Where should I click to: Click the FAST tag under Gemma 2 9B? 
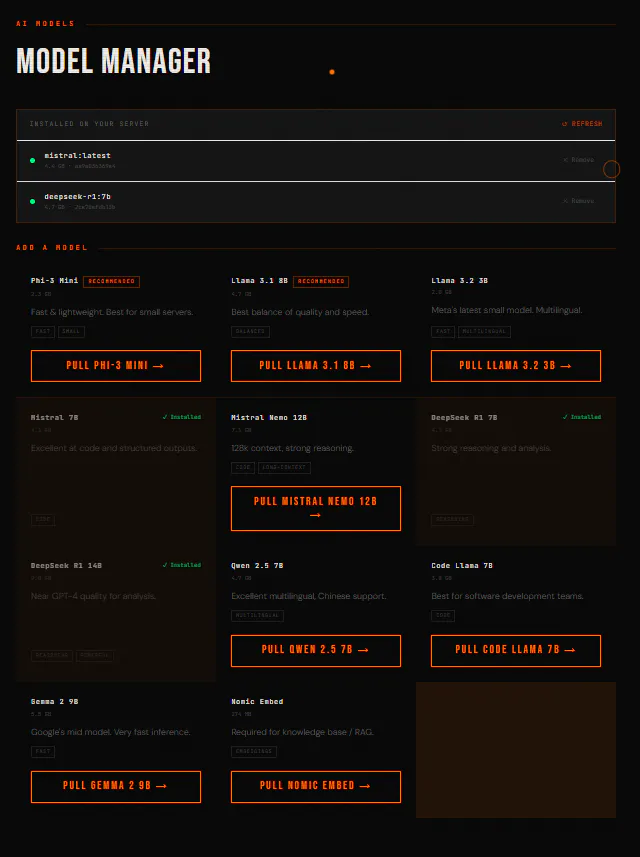tap(43, 752)
